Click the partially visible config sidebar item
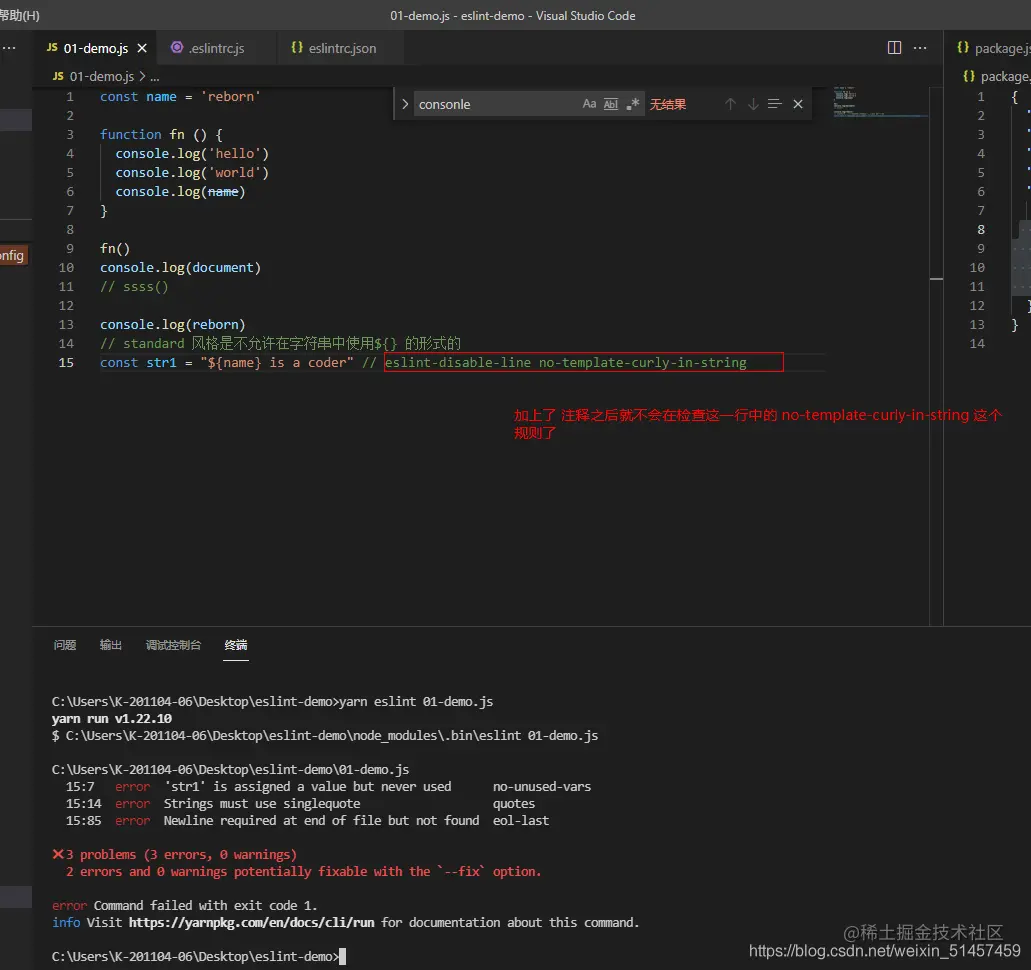The width and height of the screenshot is (1031, 970). [x=14, y=255]
